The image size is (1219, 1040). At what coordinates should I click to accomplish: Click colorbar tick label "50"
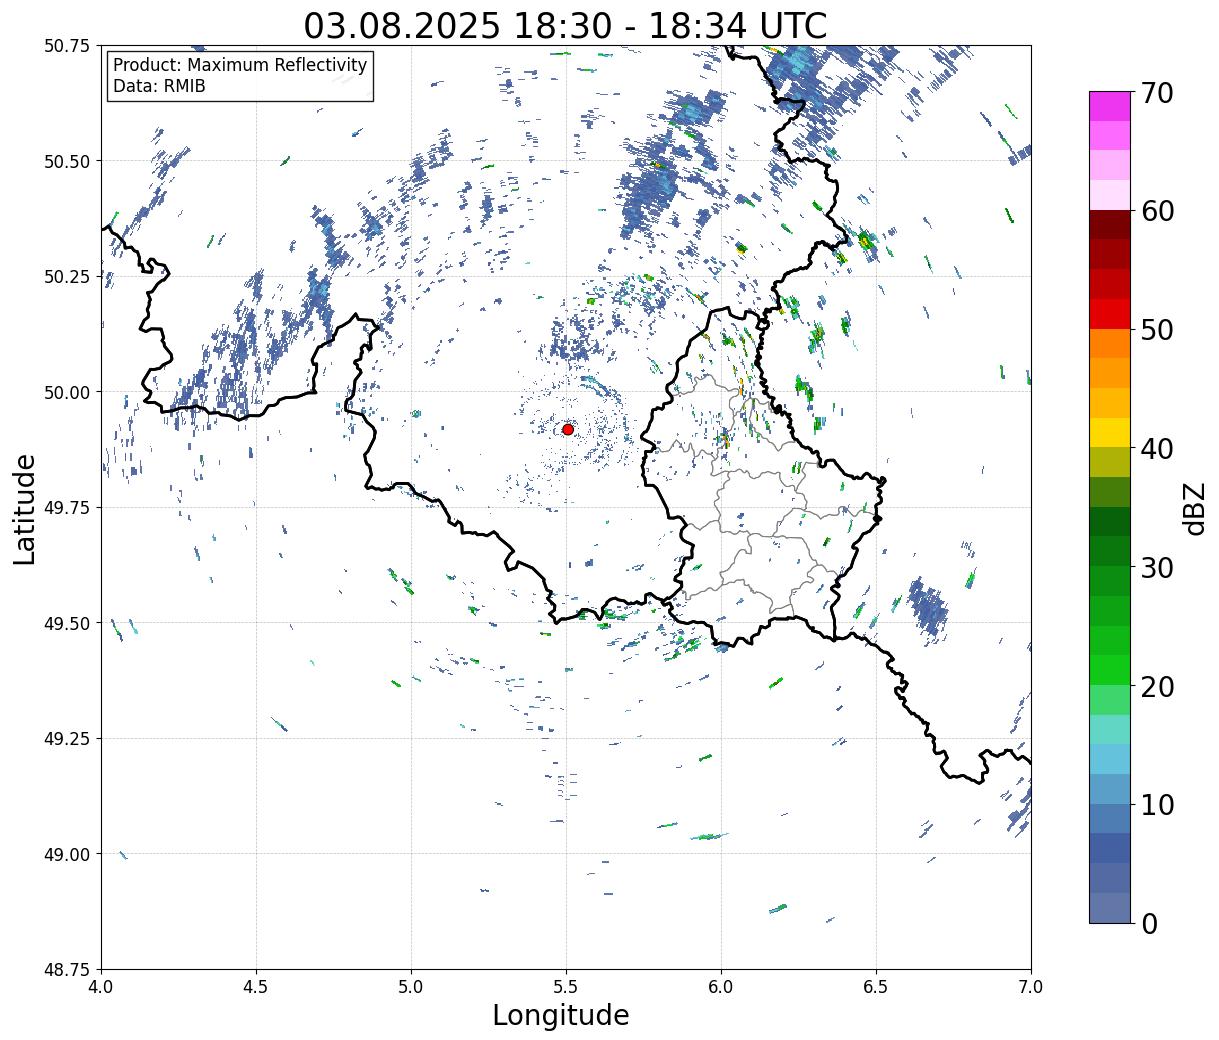[x=1157, y=330]
